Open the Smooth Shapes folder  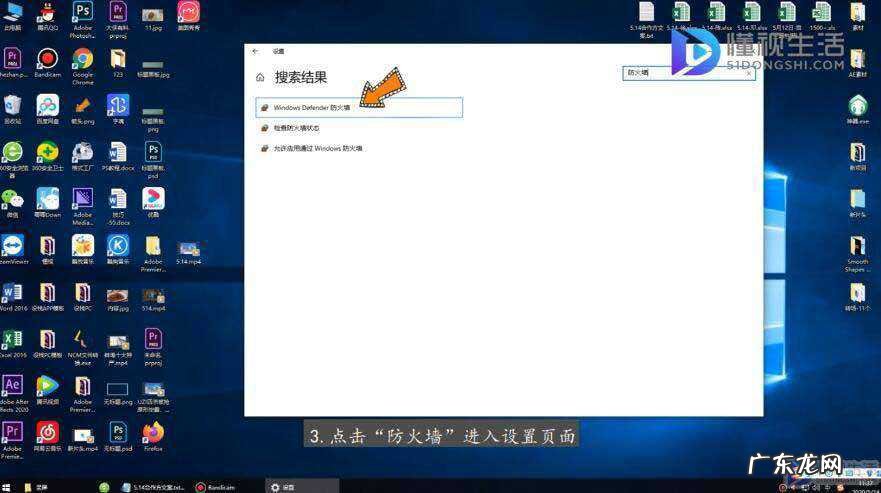[857, 254]
